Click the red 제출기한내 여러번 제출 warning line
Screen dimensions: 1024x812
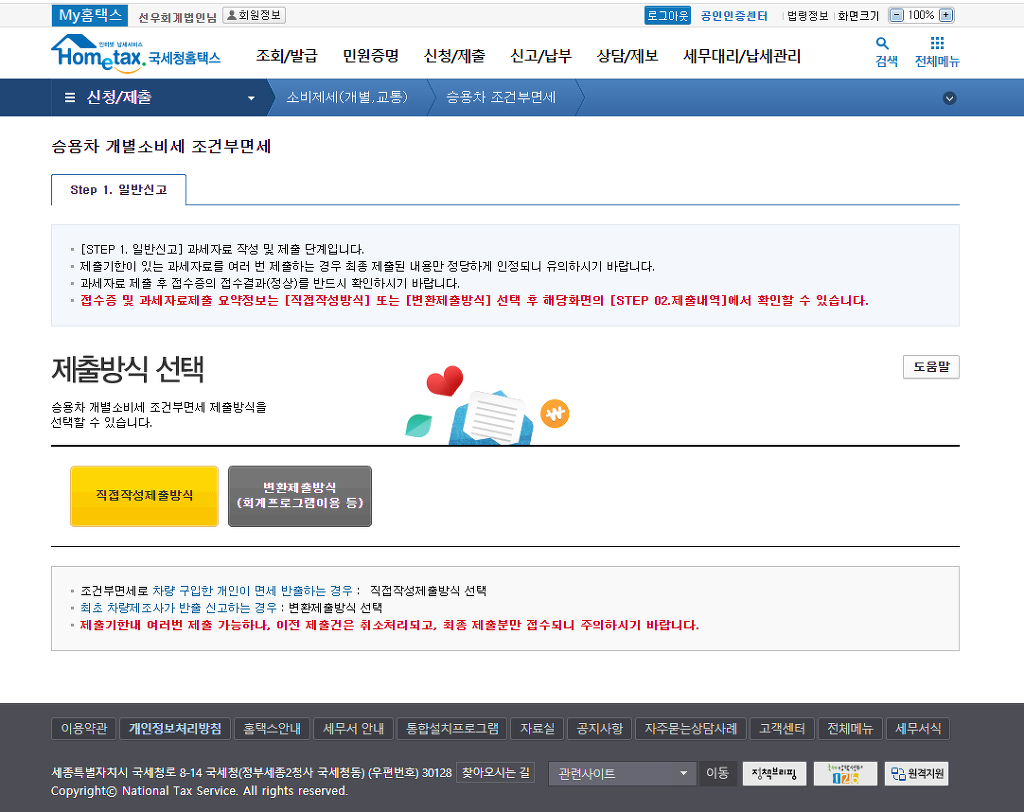389,625
